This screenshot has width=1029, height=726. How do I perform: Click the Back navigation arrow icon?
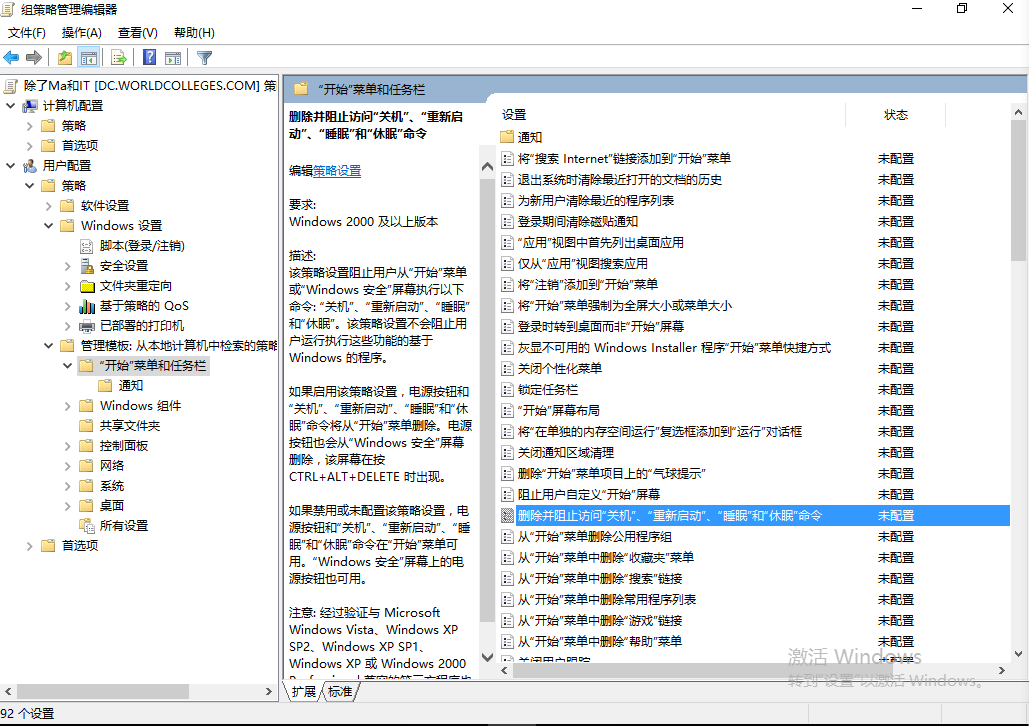11,57
